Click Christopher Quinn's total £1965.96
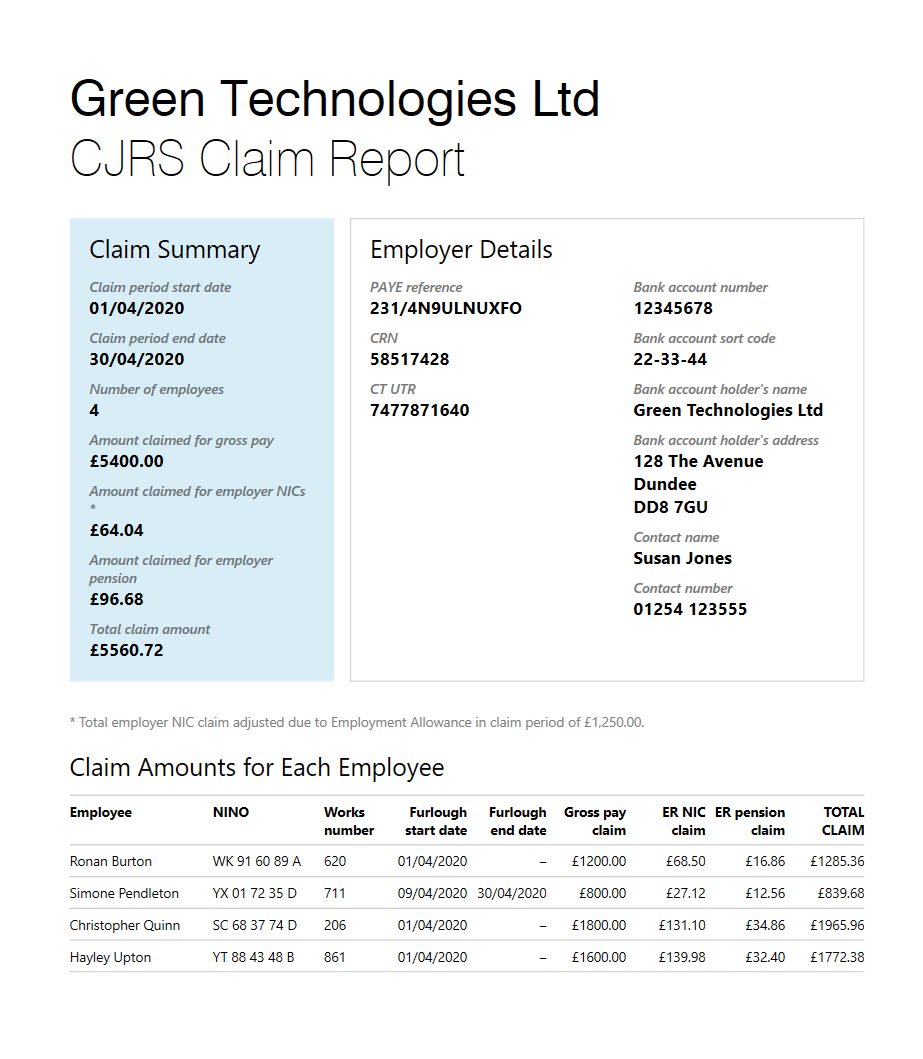The image size is (923, 1059). tap(837, 925)
